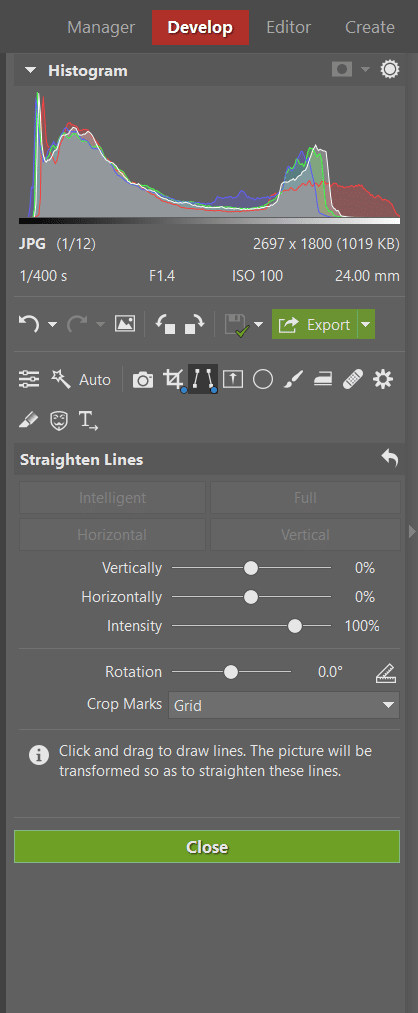Rotate the picture left with the rotate icon
The height and width of the screenshot is (1013, 418).
tap(166, 324)
